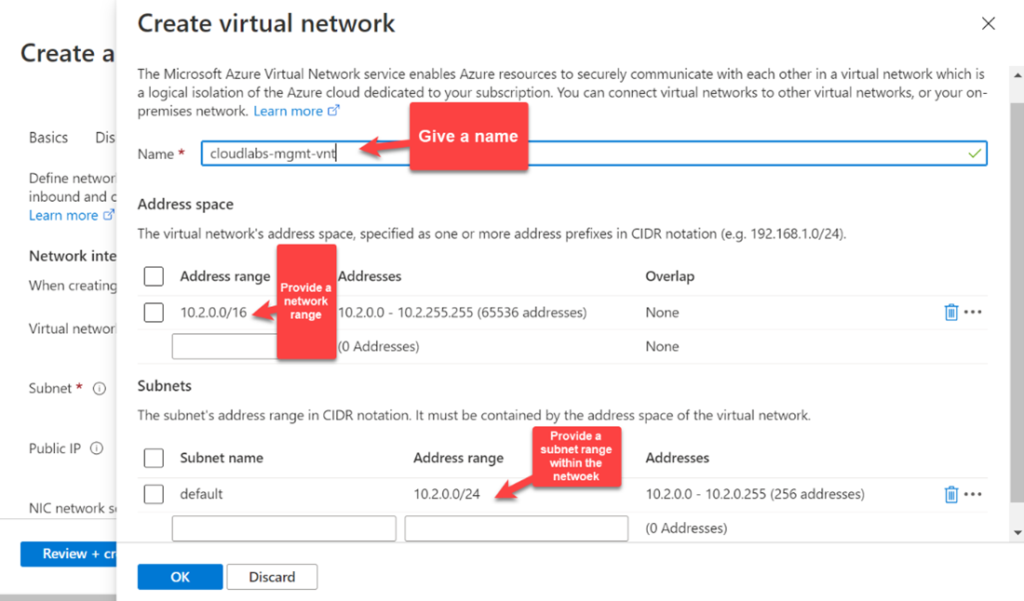Delete the 10.2.0.0/16 address range
The image size is (1024, 601).
click(x=951, y=312)
